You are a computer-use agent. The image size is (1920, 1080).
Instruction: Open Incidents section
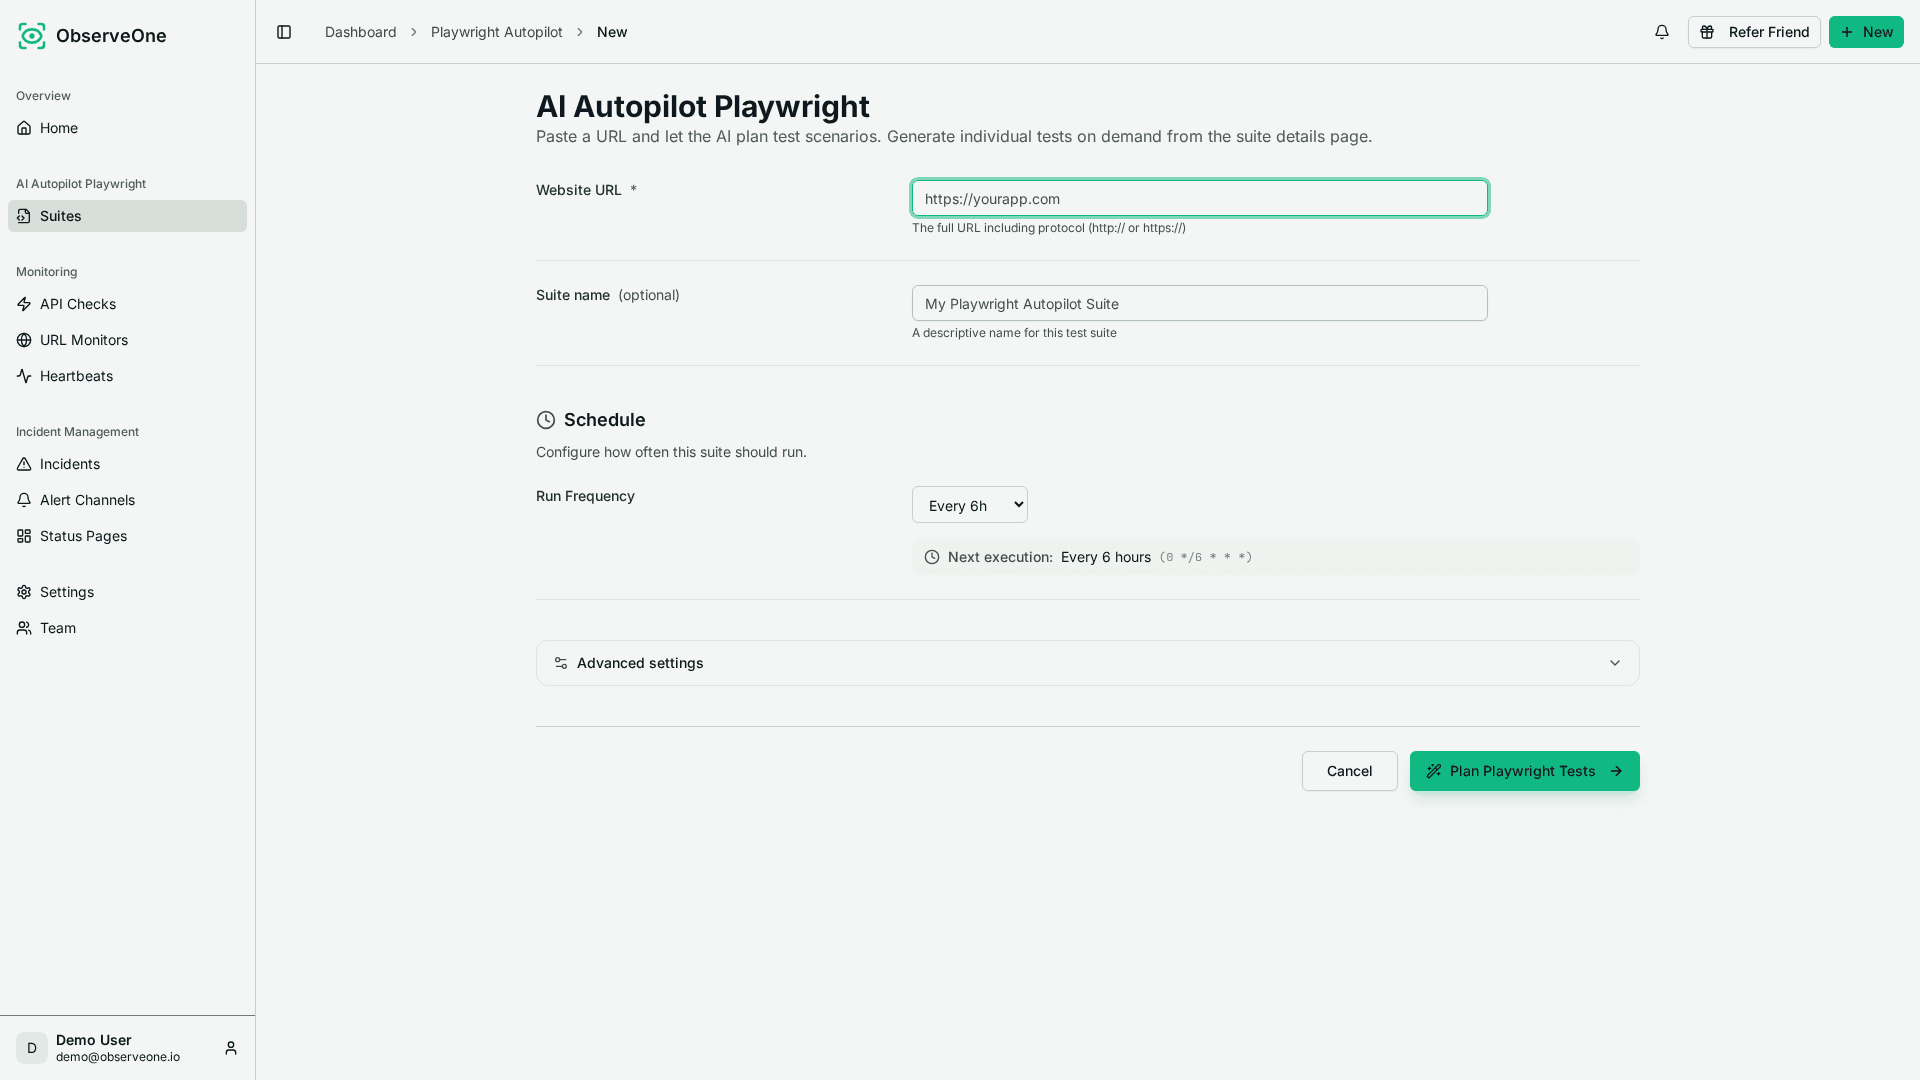127,464
